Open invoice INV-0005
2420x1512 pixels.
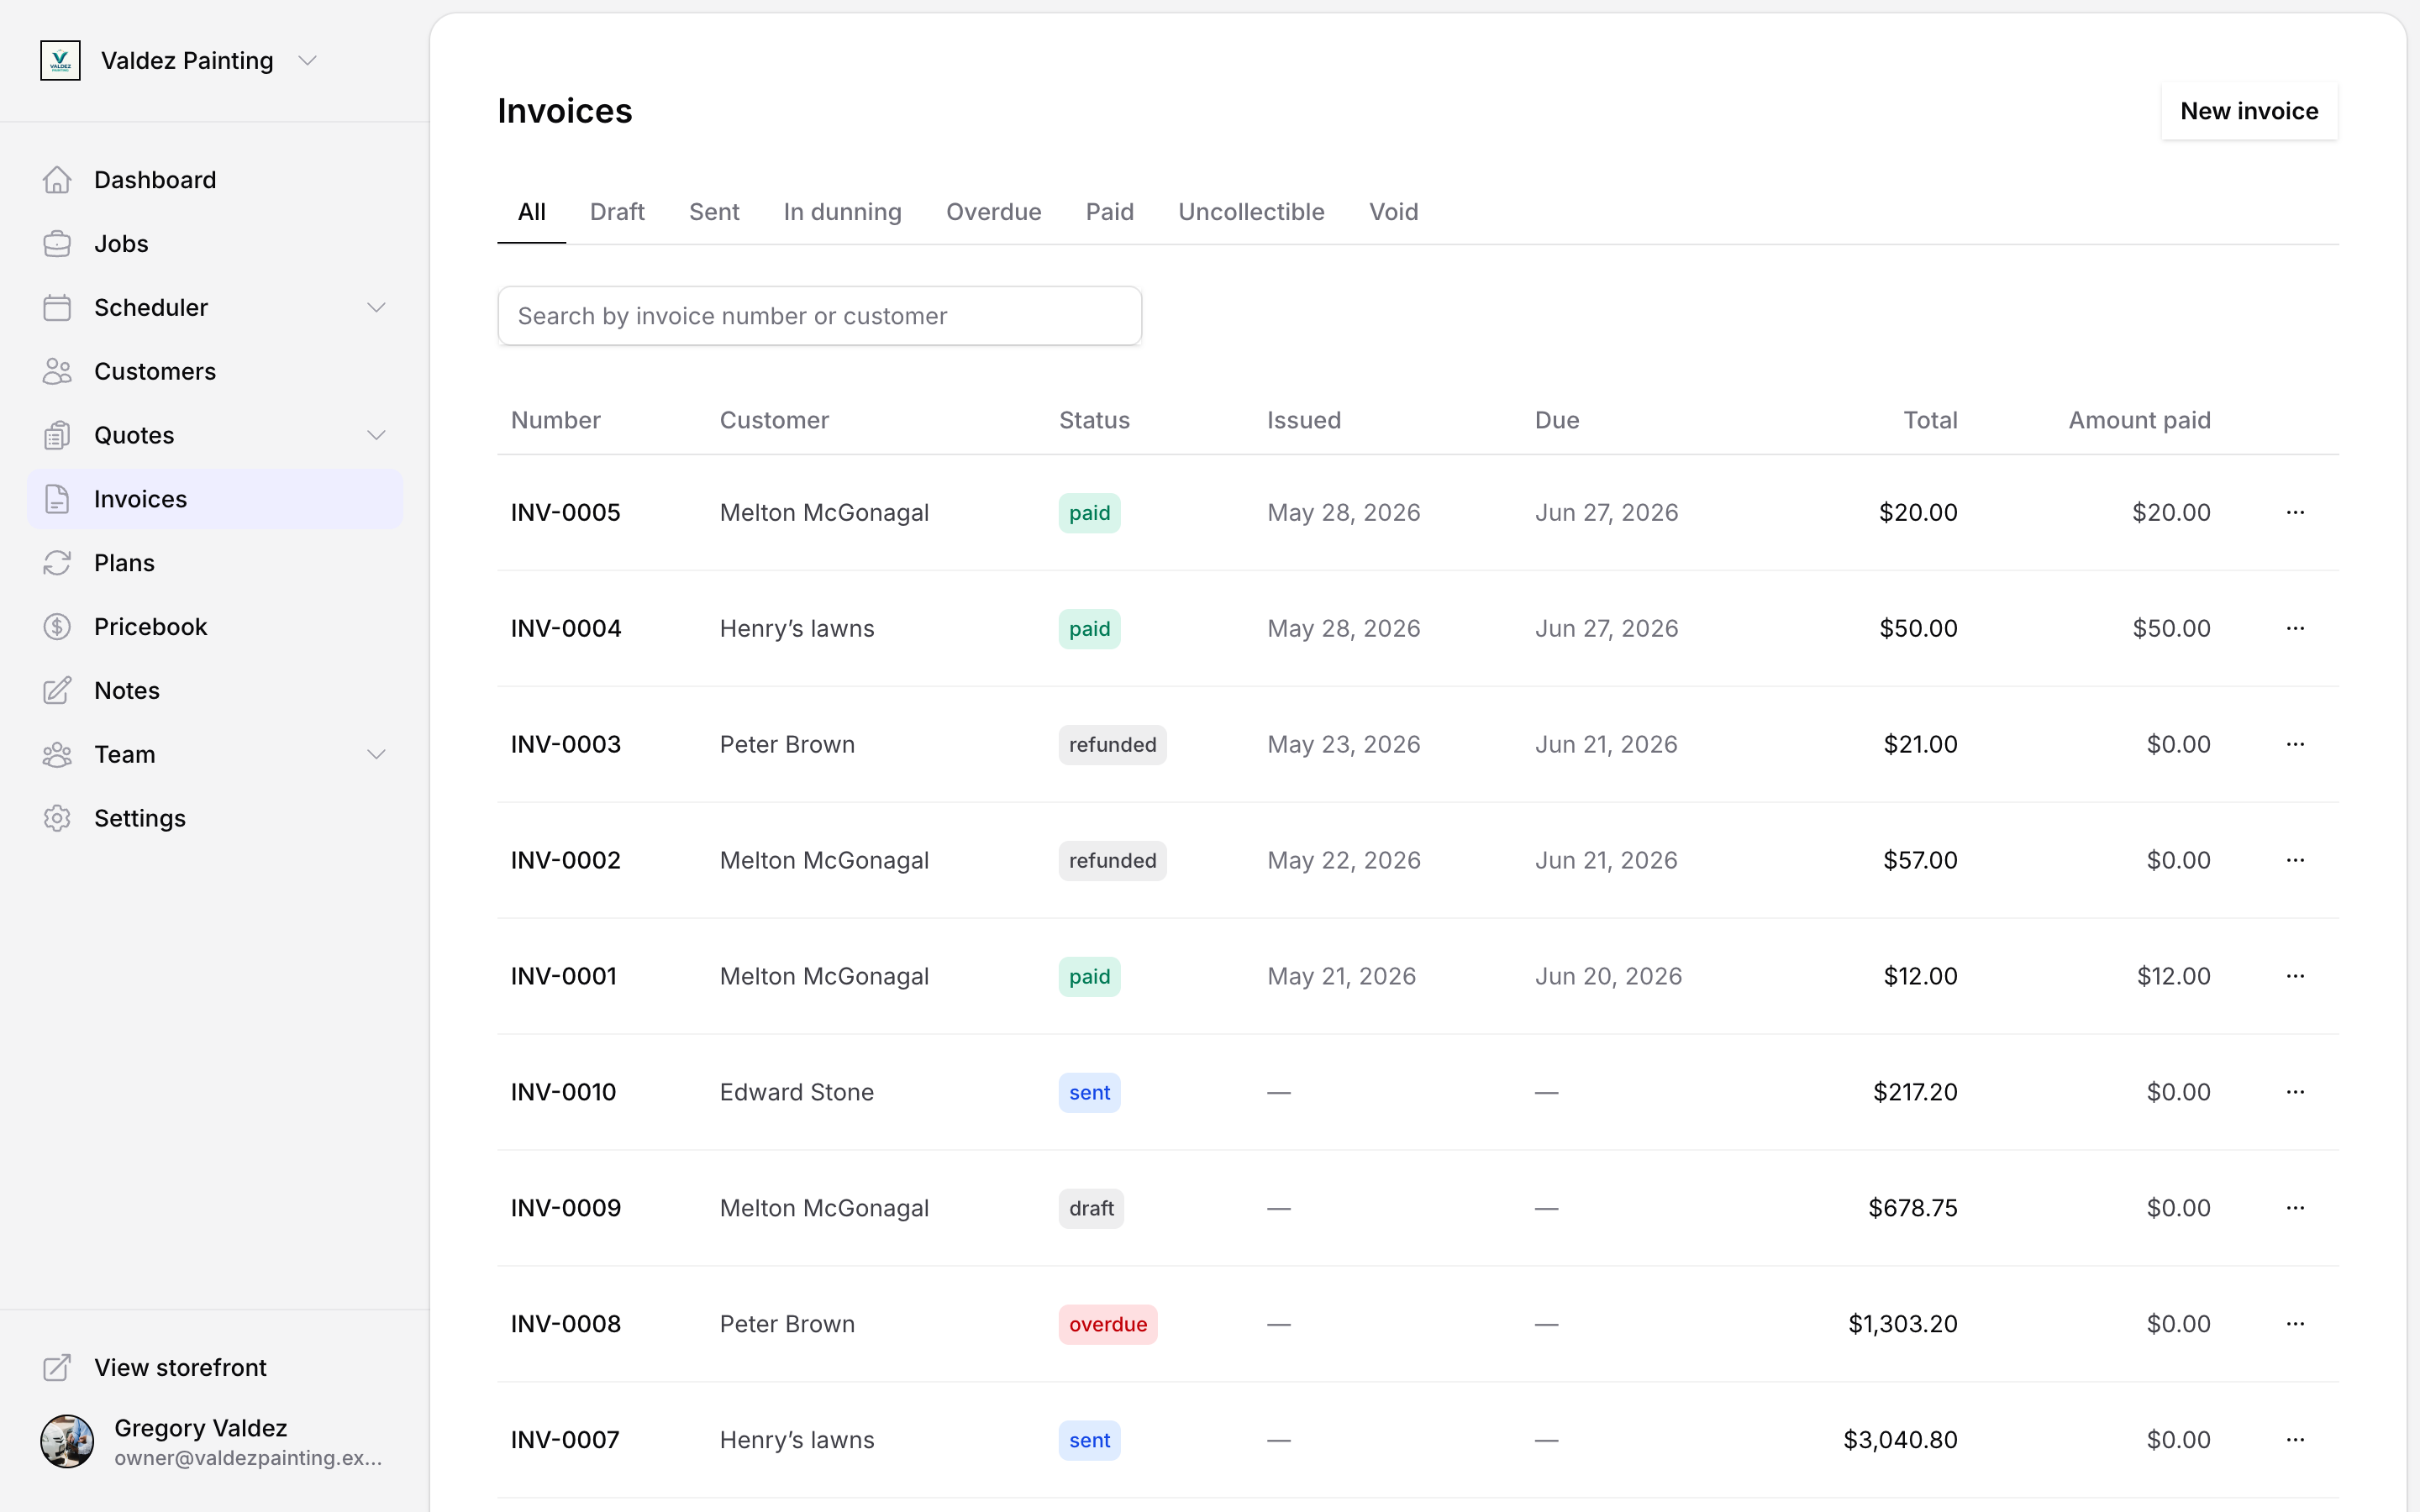(566, 513)
